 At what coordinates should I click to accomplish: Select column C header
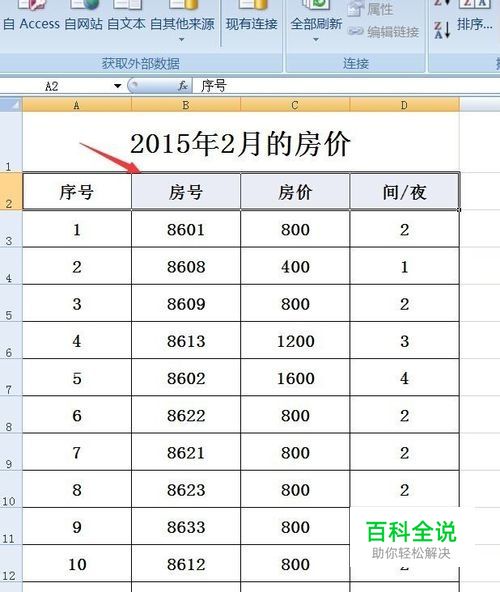[295, 105]
